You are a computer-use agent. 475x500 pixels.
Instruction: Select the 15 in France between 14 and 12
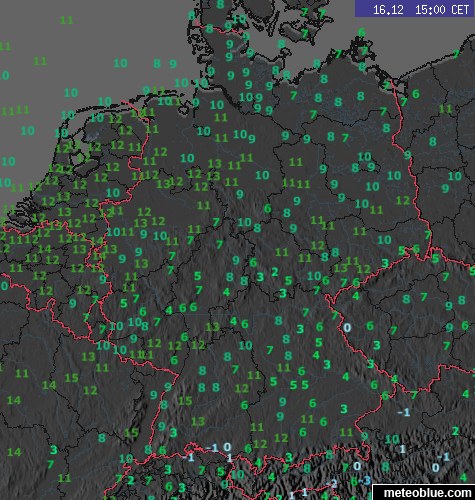click(71, 378)
